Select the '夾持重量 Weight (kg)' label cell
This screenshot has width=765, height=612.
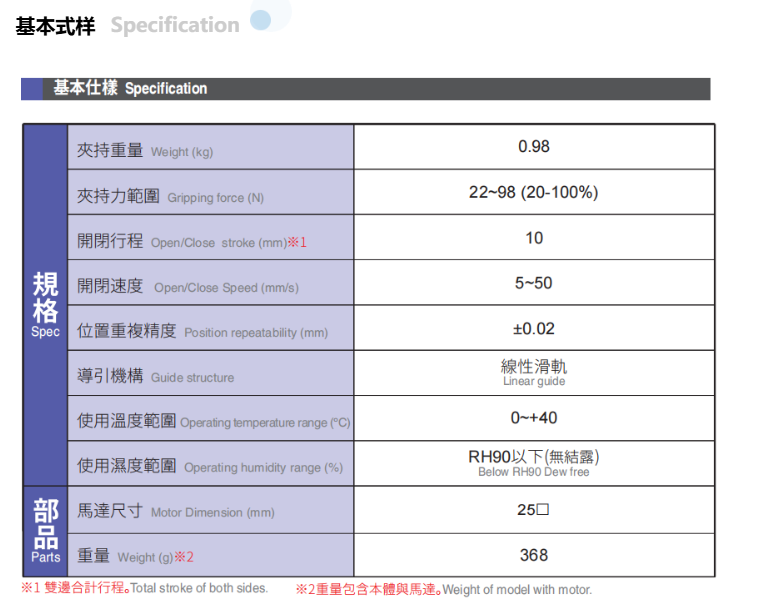click(x=210, y=147)
